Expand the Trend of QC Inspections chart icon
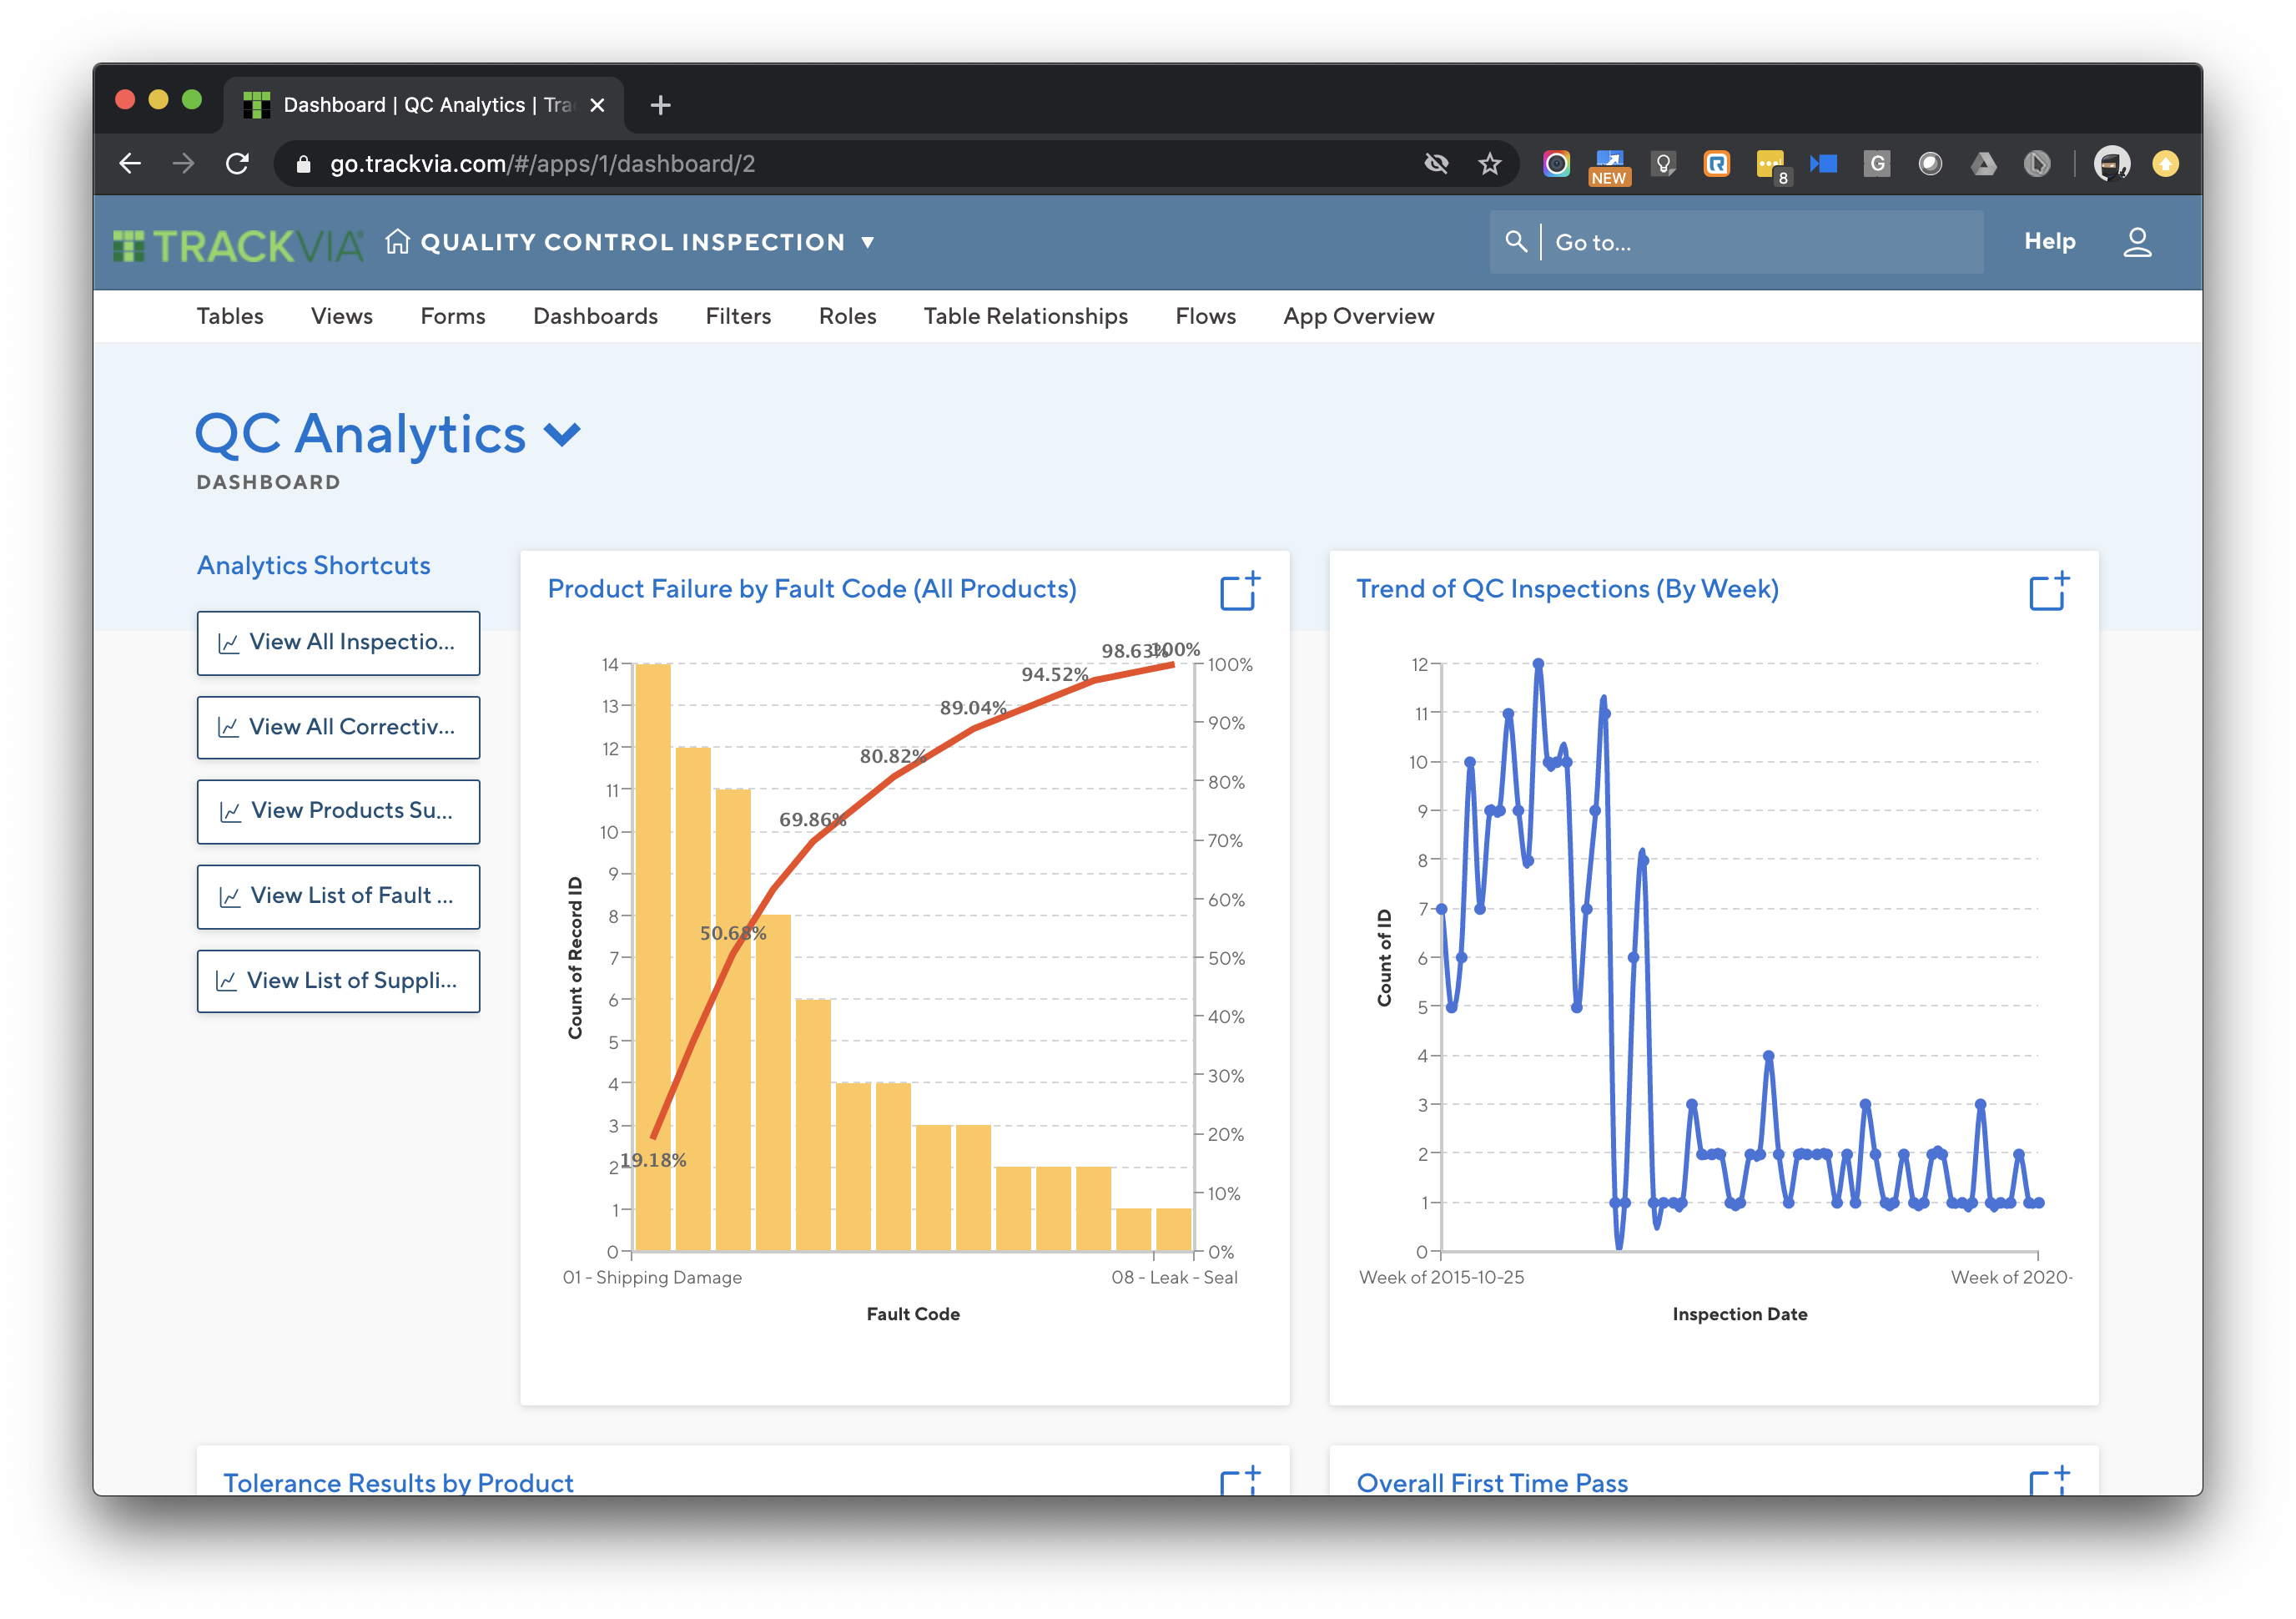Viewport: 2296px width, 1619px height. point(2049,591)
